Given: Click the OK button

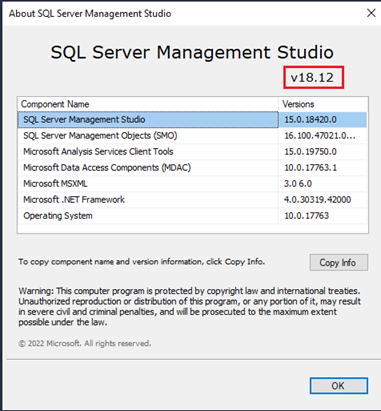Looking at the screenshot, I should (x=339, y=386).
